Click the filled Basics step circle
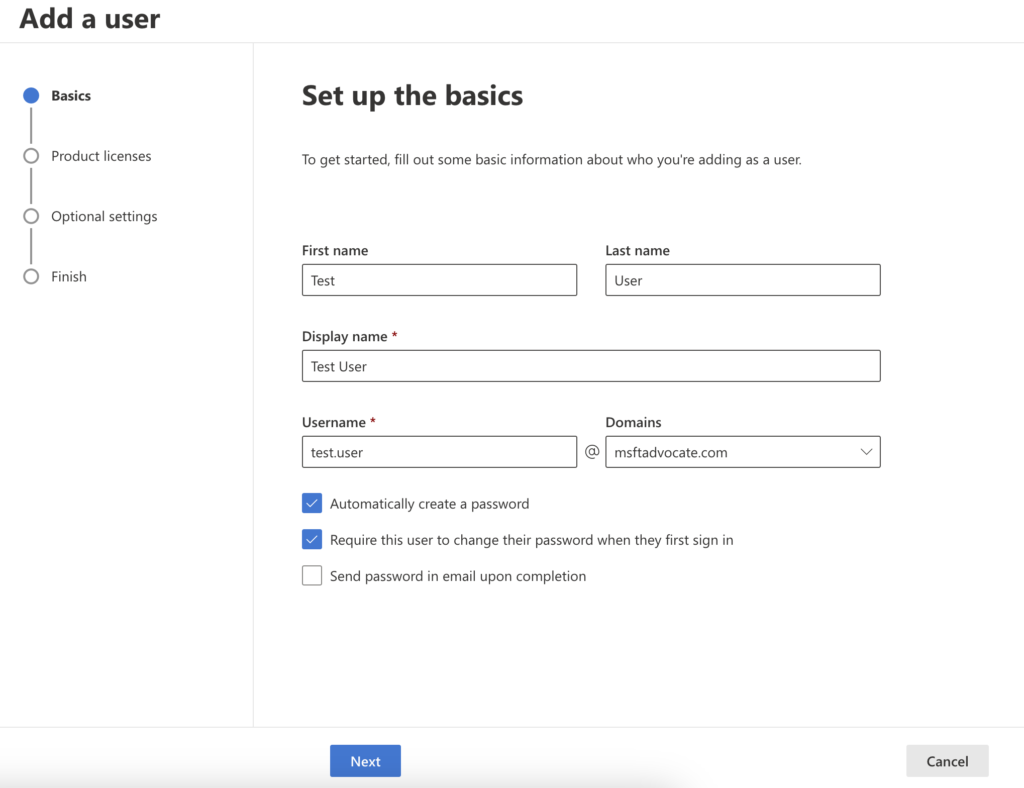The image size is (1024, 788). (31, 96)
